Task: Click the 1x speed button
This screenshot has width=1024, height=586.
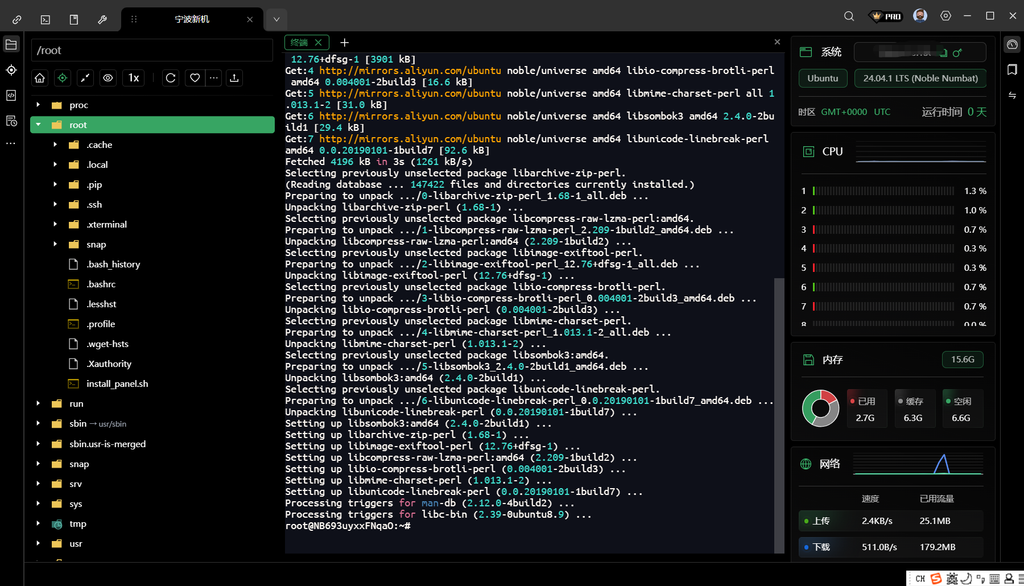Action: (133, 78)
